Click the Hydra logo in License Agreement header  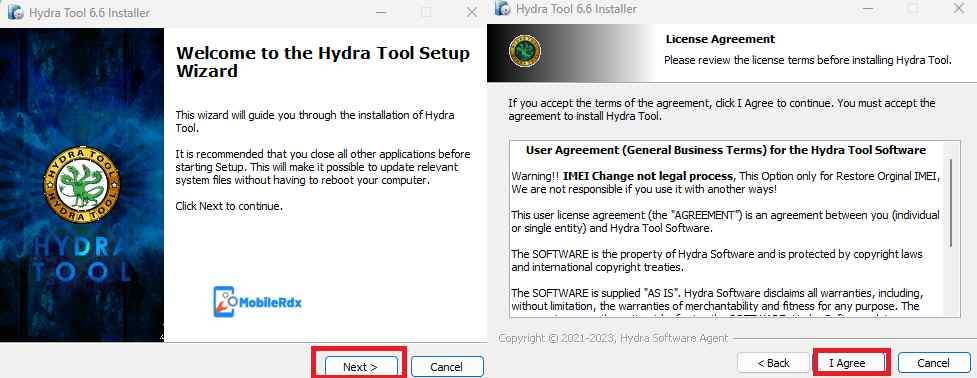click(x=525, y=51)
